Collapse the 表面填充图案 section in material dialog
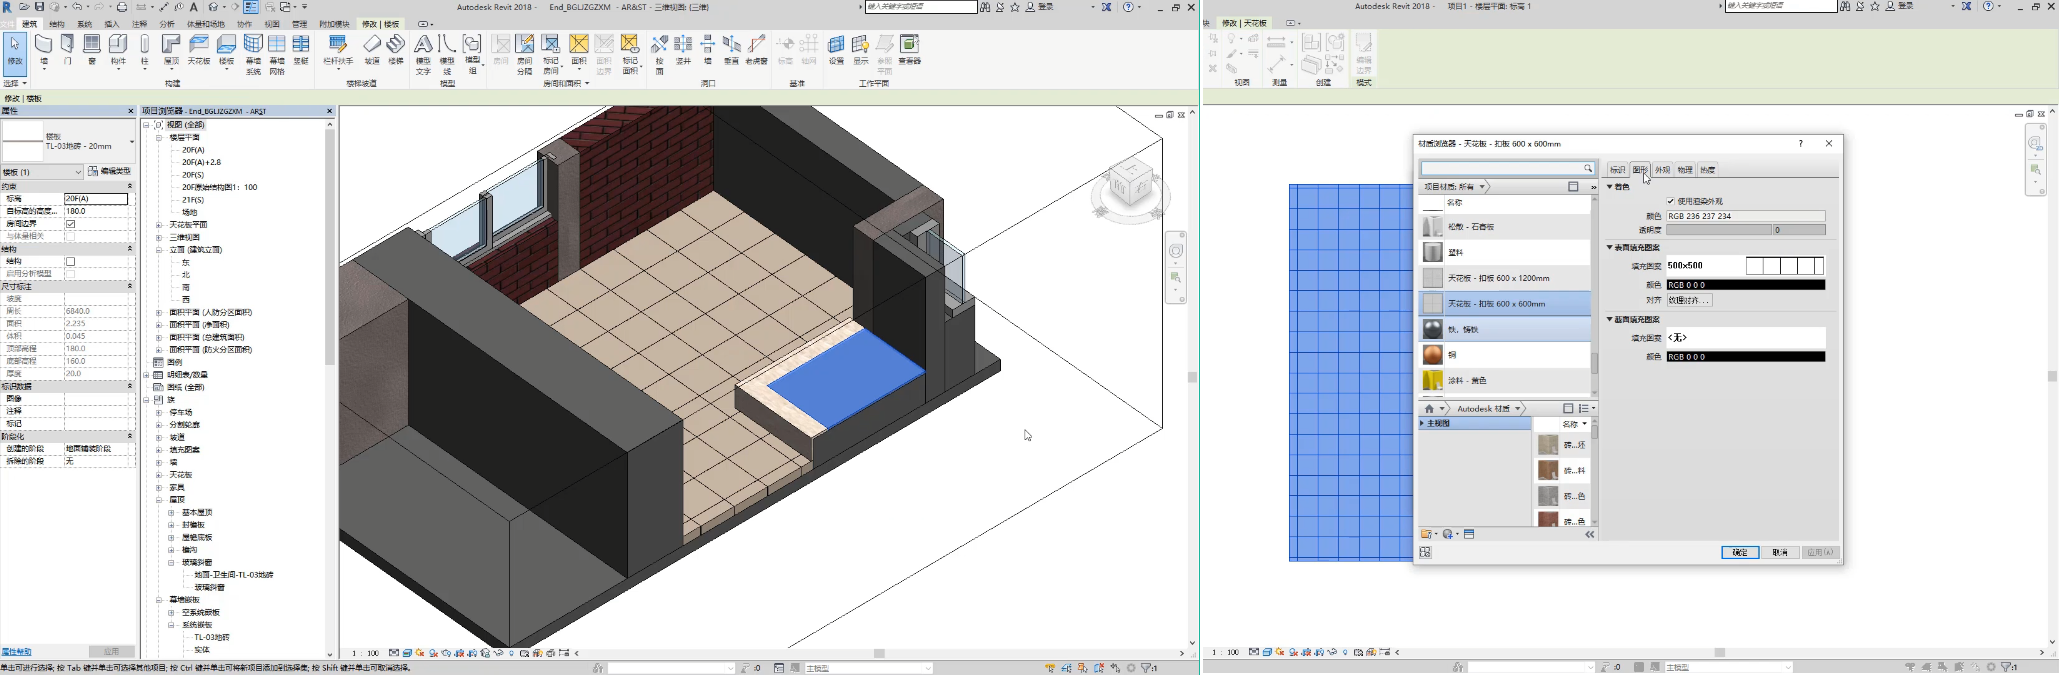The height and width of the screenshot is (675, 2061). [1610, 248]
